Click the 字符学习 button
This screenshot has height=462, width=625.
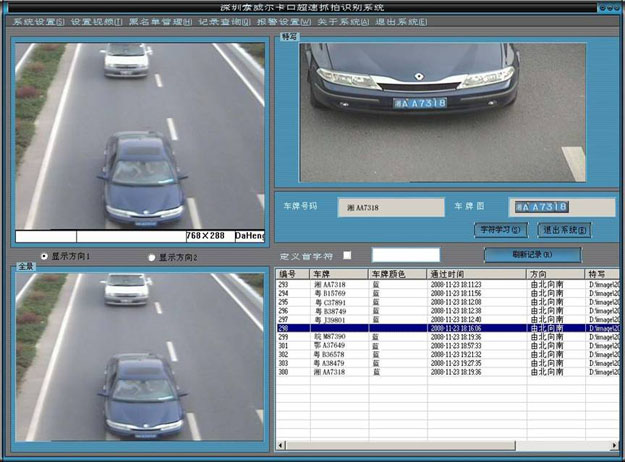(x=499, y=230)
